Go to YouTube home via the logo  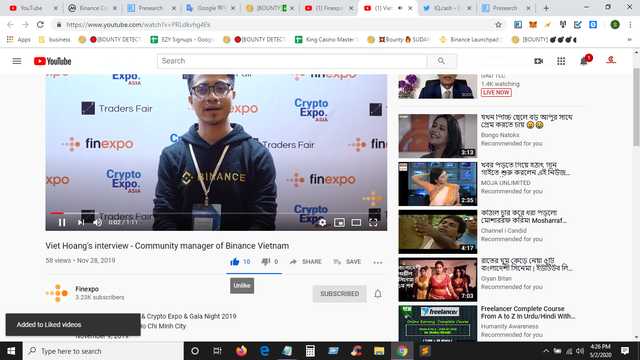click(53, 61)
